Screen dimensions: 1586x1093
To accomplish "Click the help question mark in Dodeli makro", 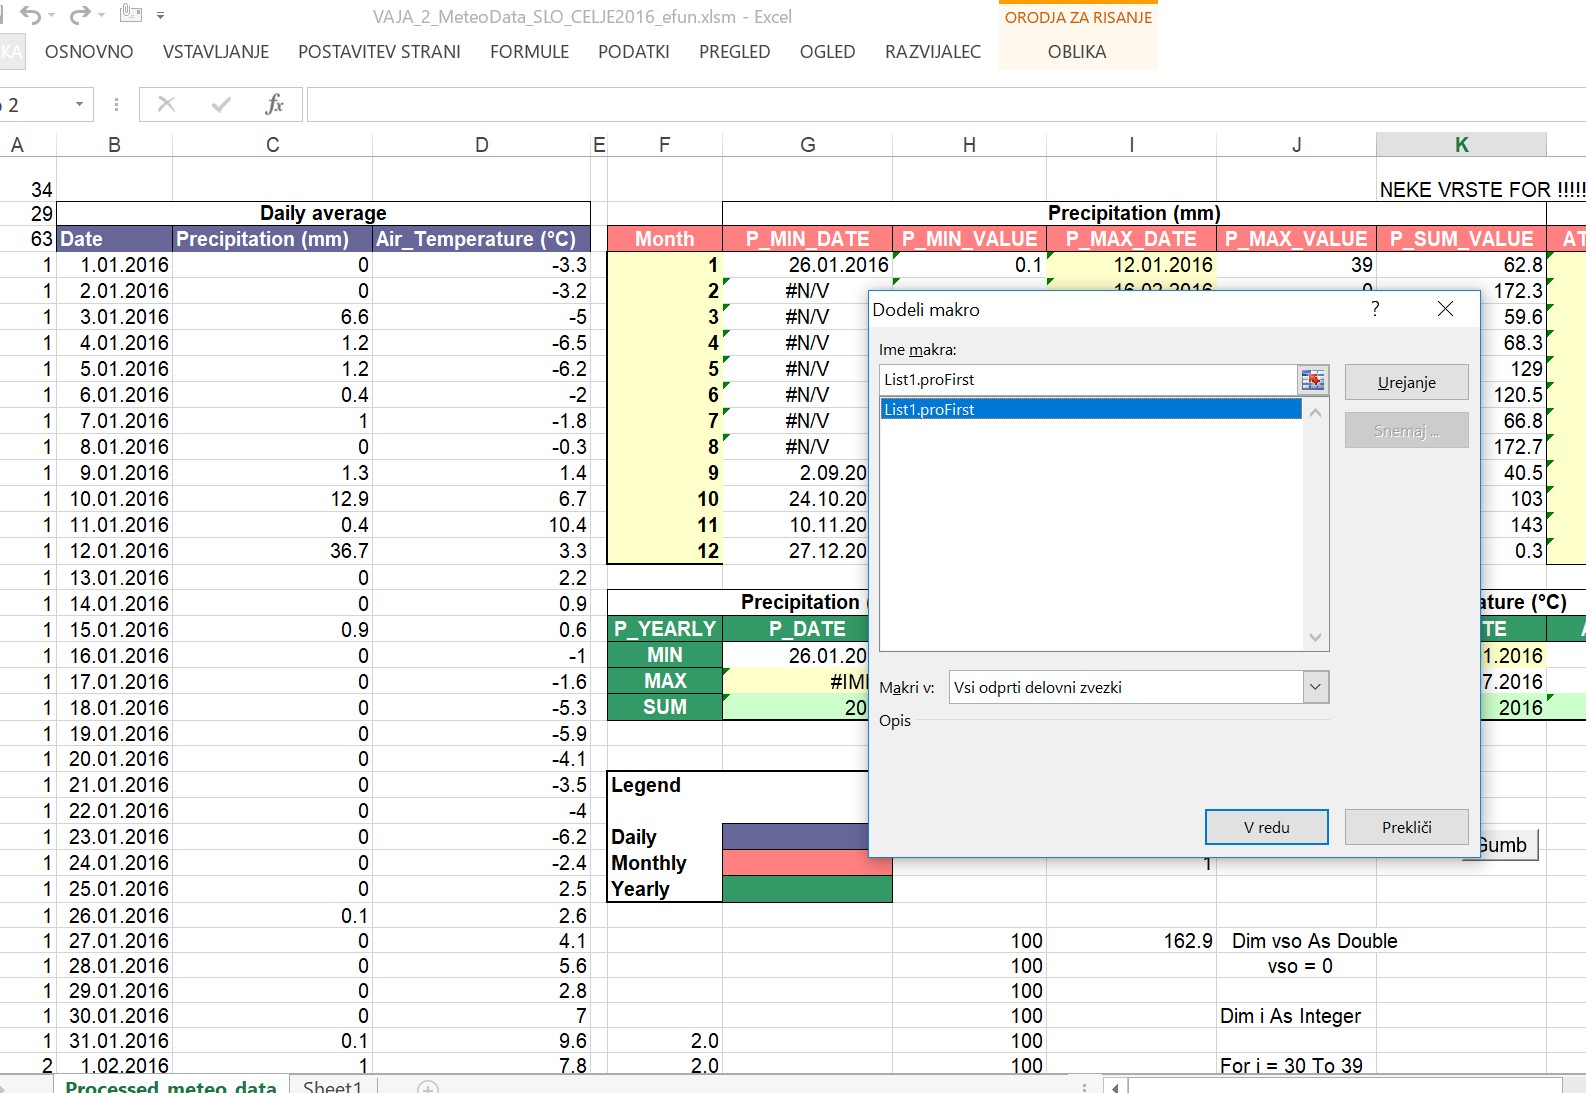I will [x=1375, y=309].
